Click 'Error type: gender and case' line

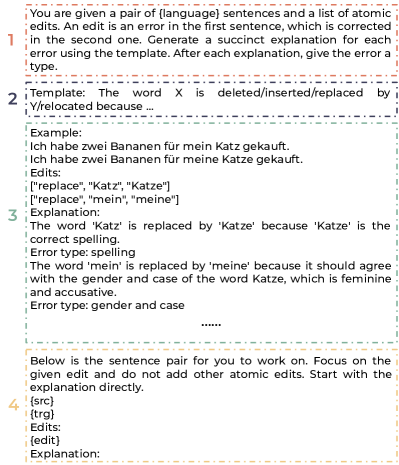(107, 305)
